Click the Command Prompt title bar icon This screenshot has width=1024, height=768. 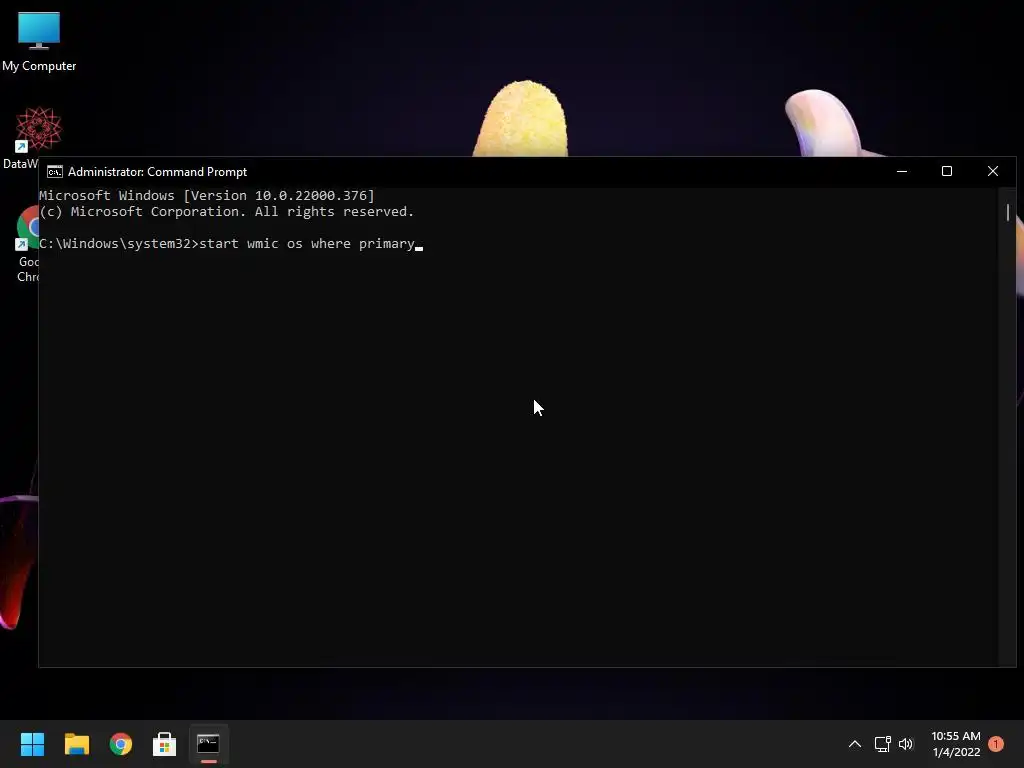(x=55, y=172)
